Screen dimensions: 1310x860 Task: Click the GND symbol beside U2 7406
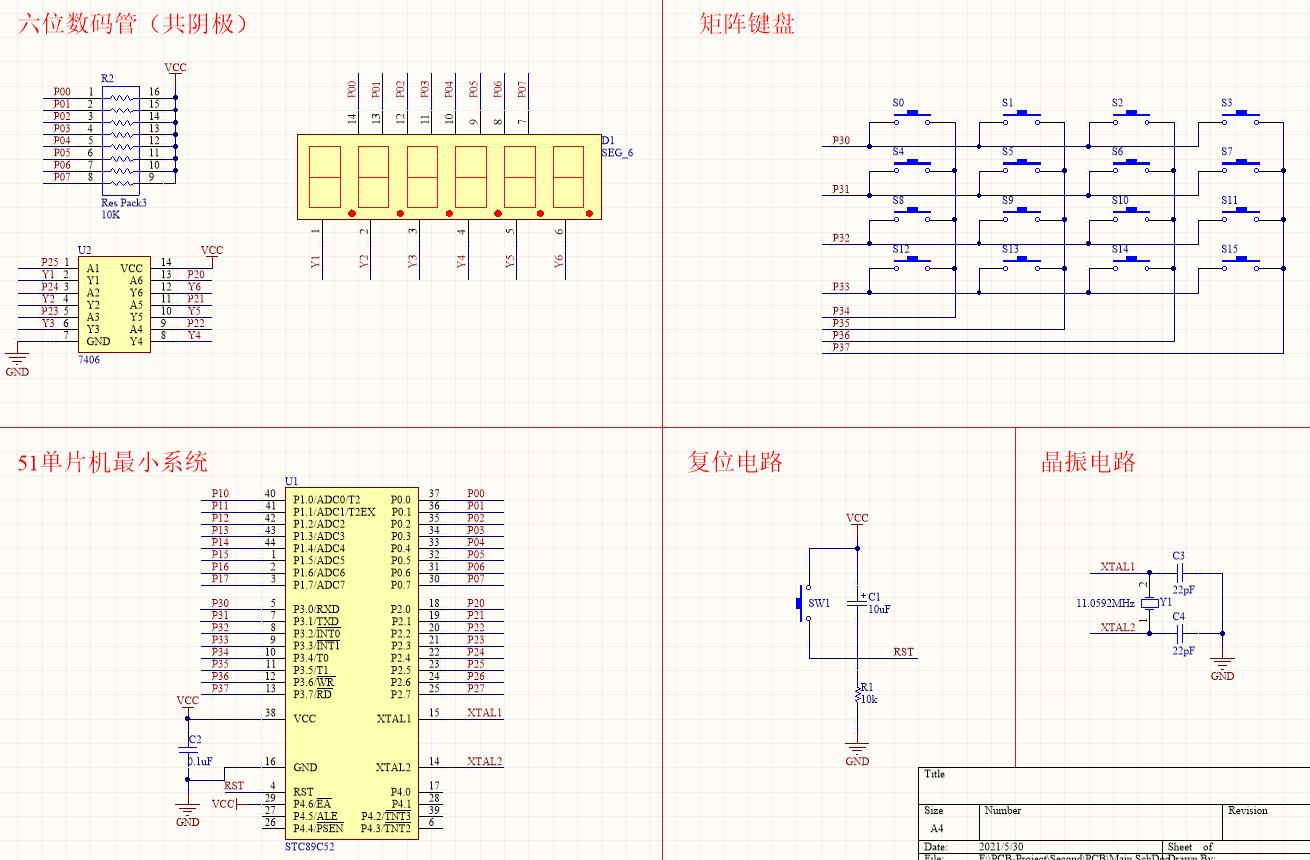click(18, 364)
